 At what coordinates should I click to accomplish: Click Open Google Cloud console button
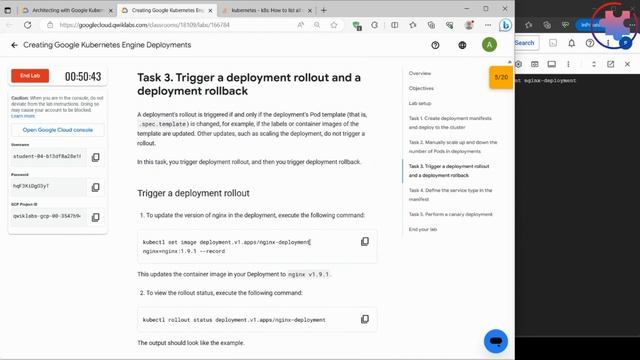(x=58, y=130)
